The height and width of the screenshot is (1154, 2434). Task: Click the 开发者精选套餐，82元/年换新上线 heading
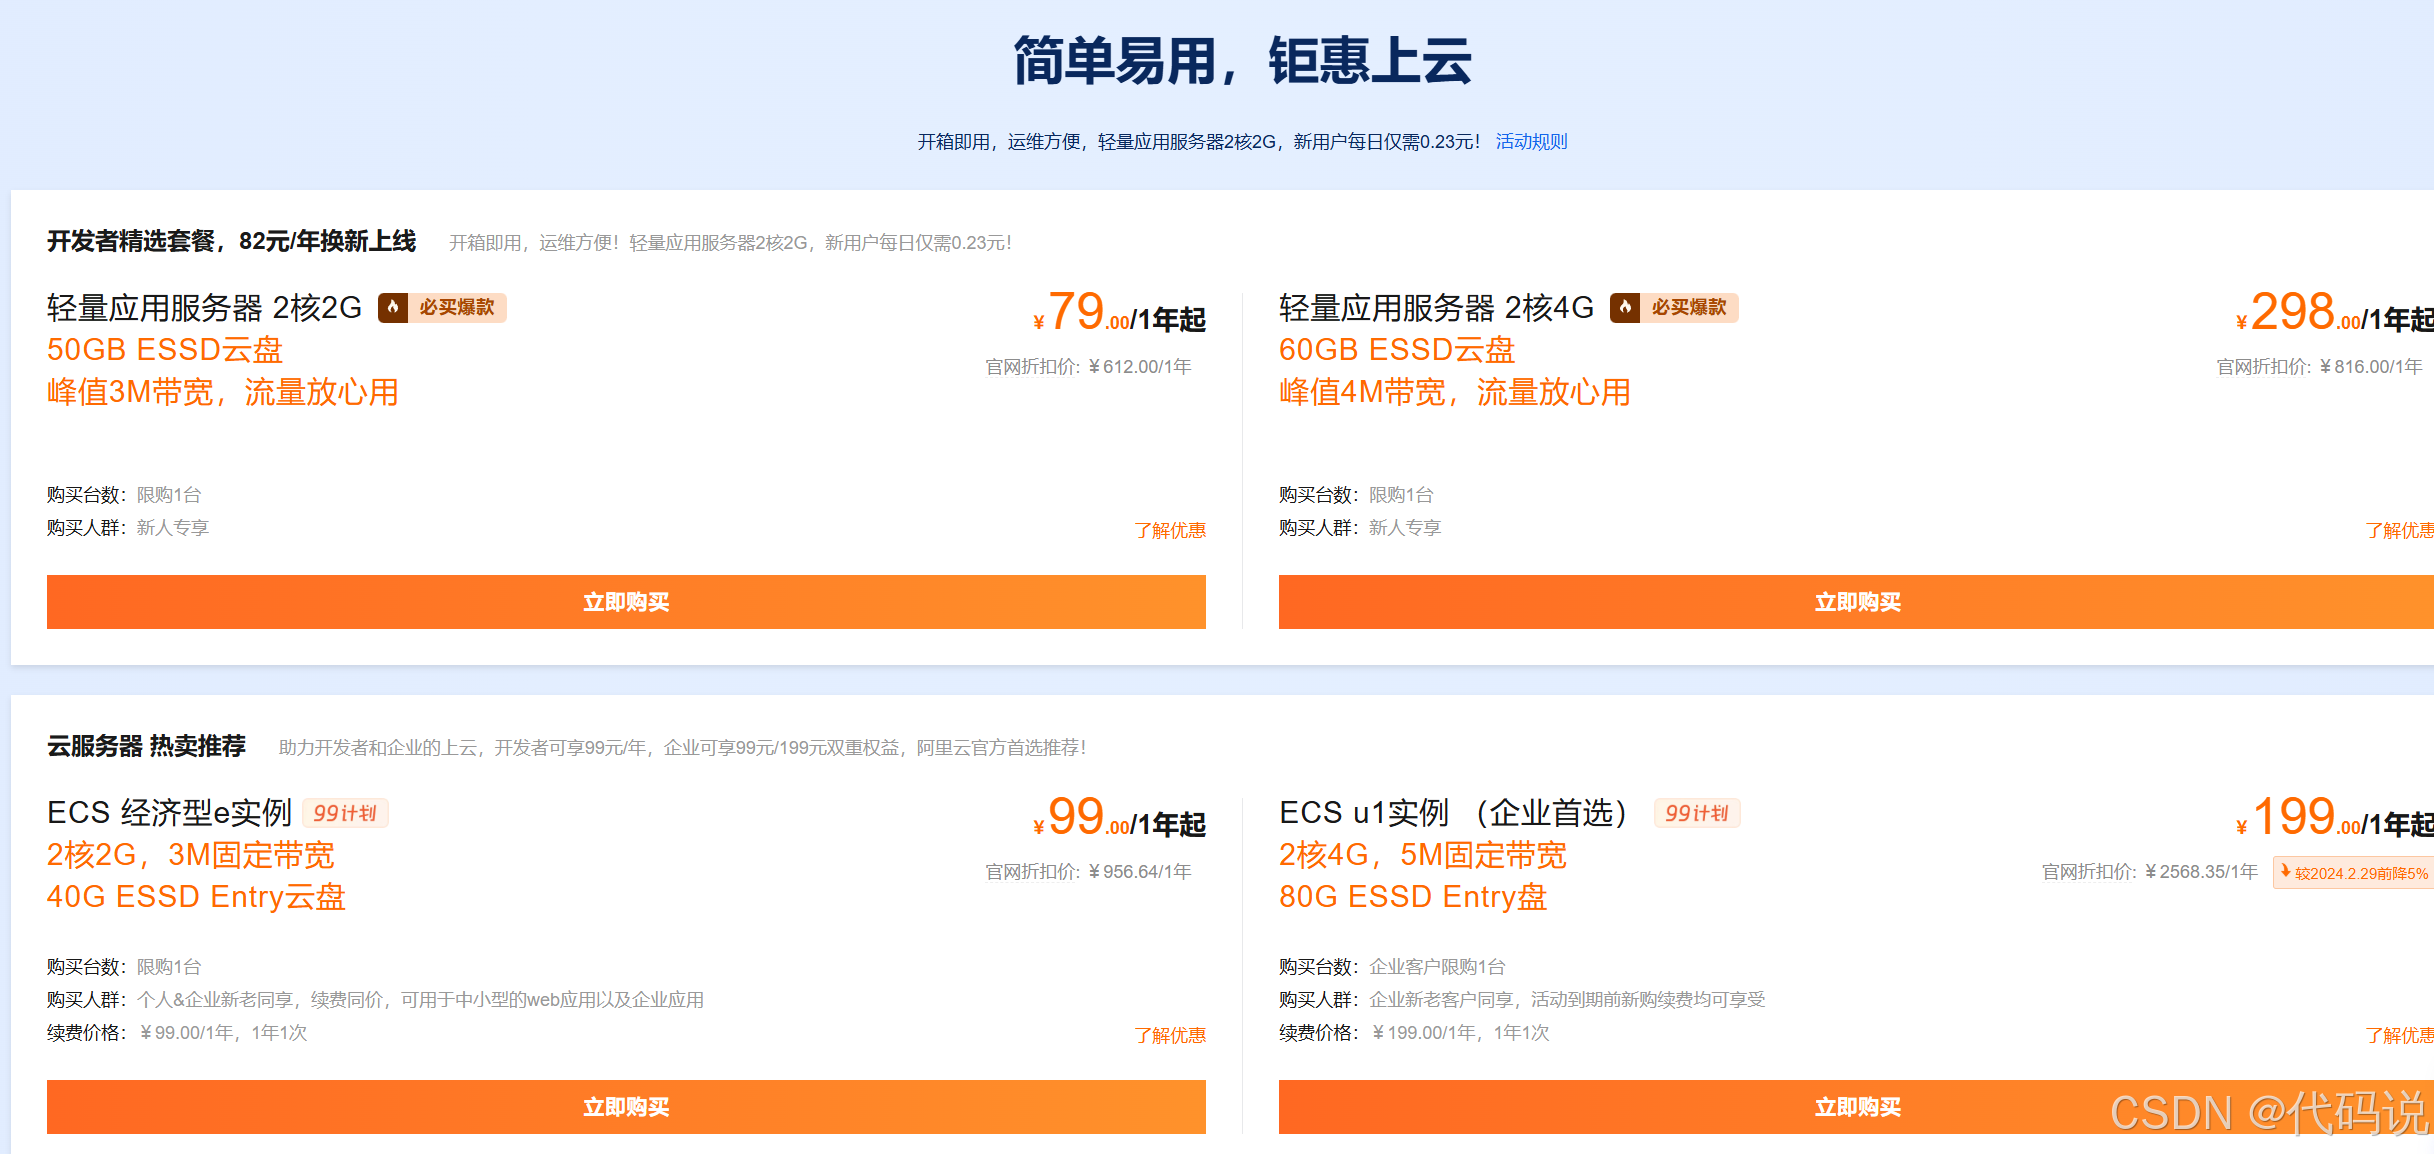tap(231, 241)
